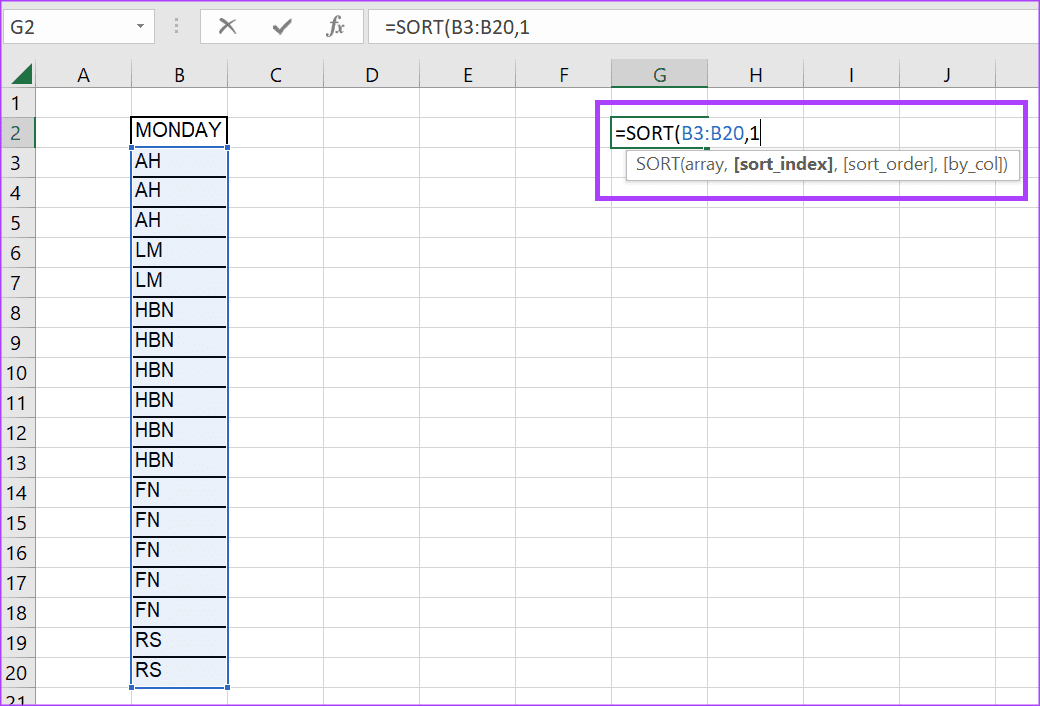
Task: Select row 13 header
Action: 15,462
